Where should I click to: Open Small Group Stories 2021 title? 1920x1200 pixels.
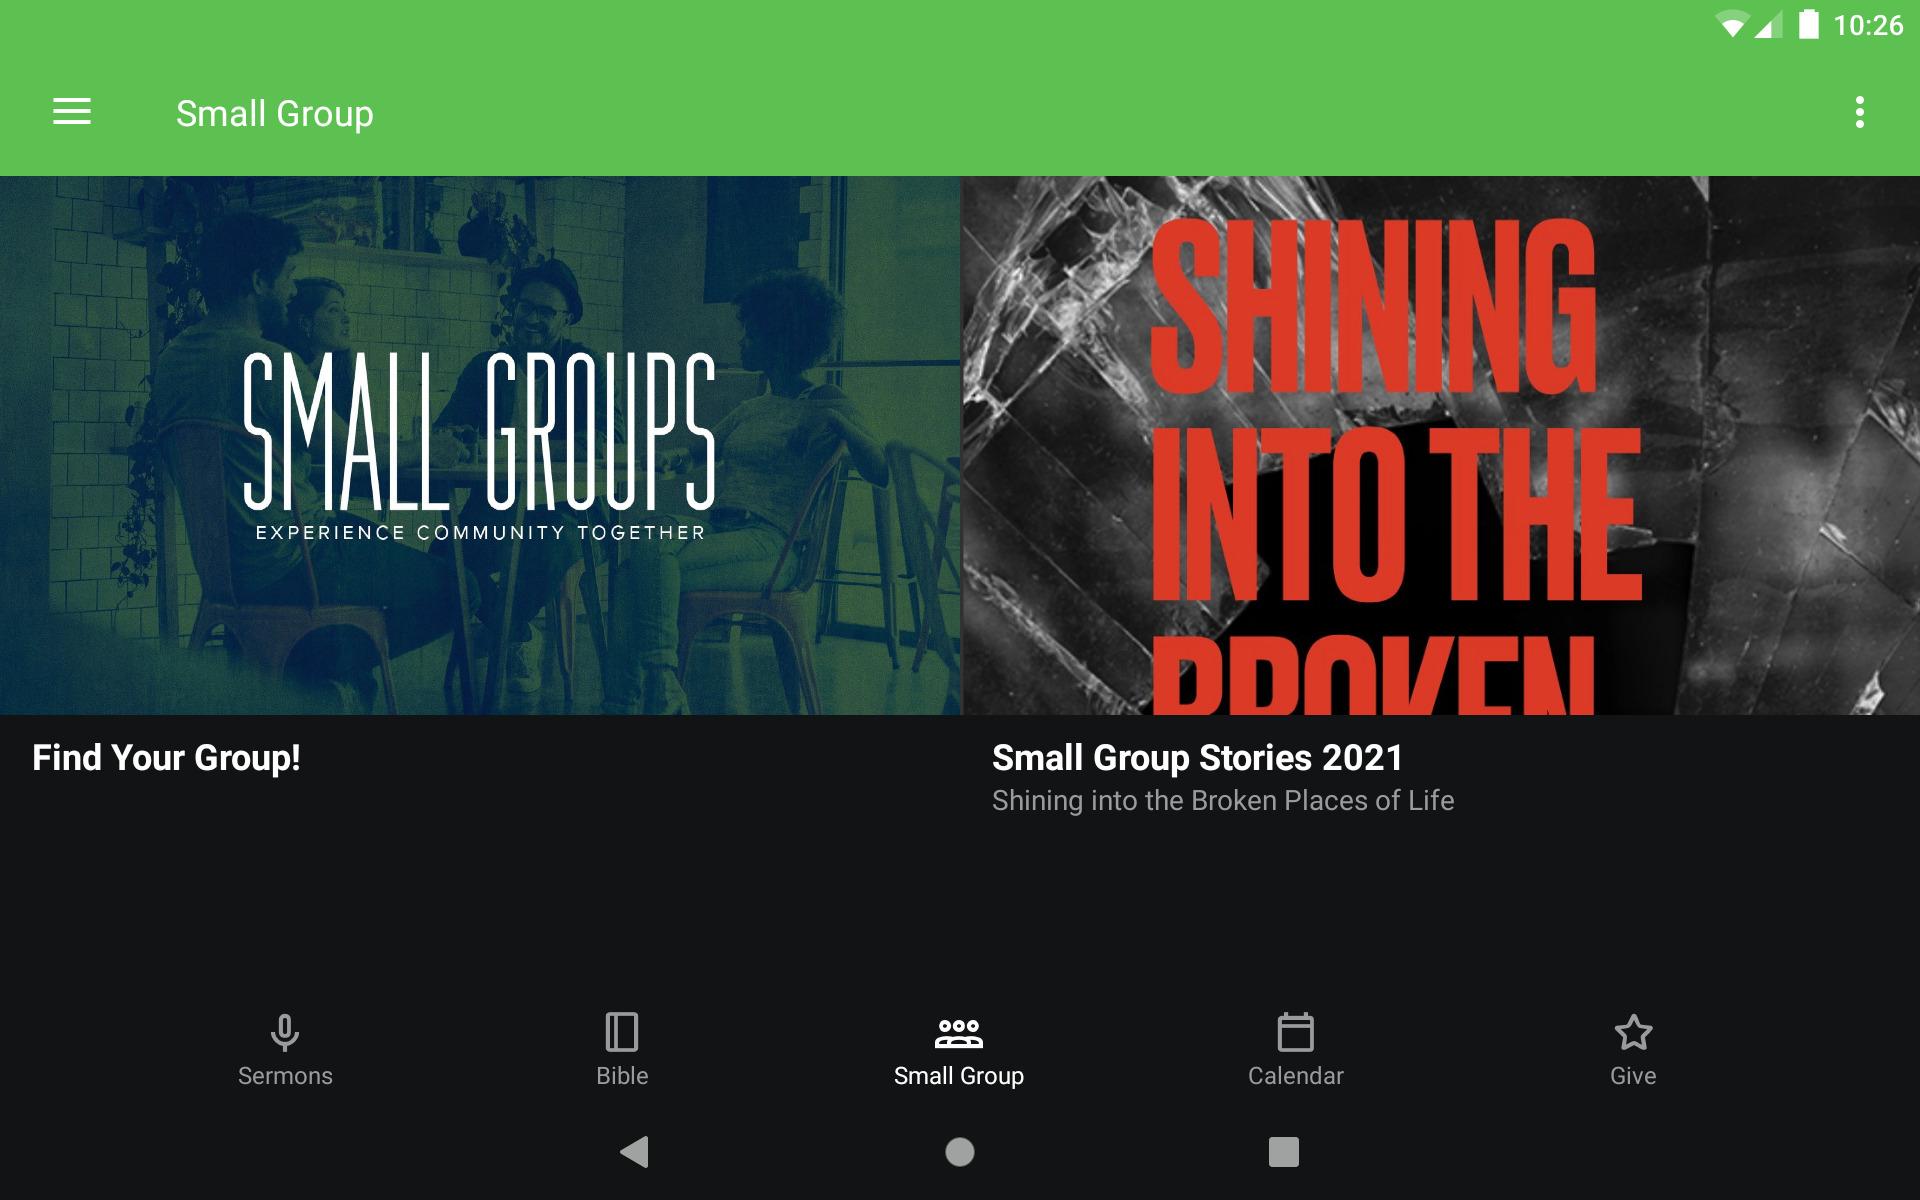coord(1198,758)
